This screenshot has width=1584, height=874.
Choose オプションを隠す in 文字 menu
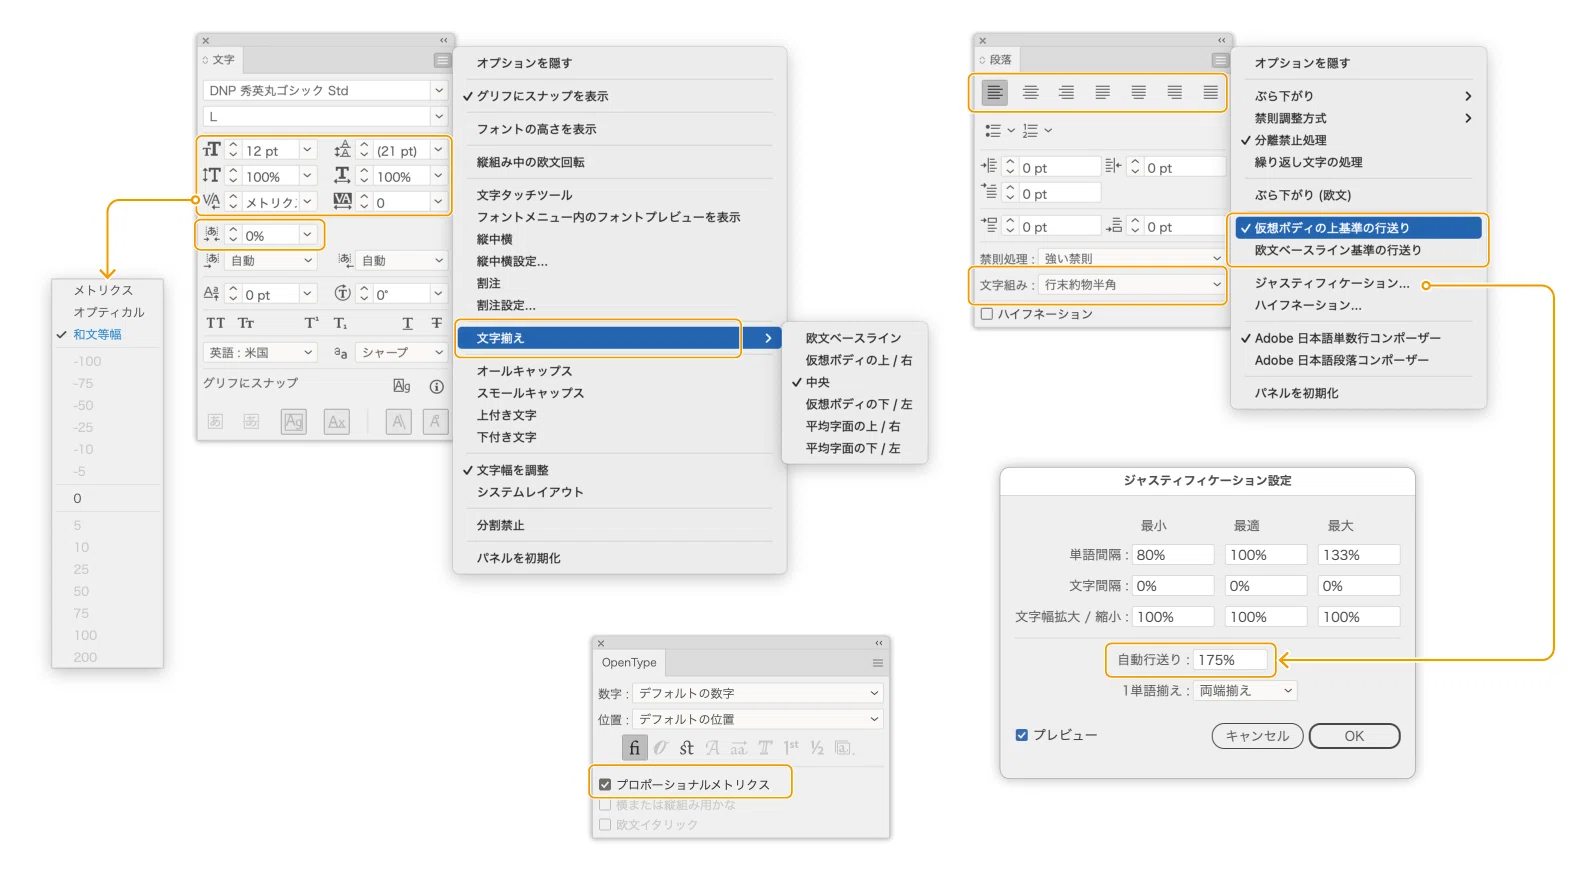click(x=524, y=63)
